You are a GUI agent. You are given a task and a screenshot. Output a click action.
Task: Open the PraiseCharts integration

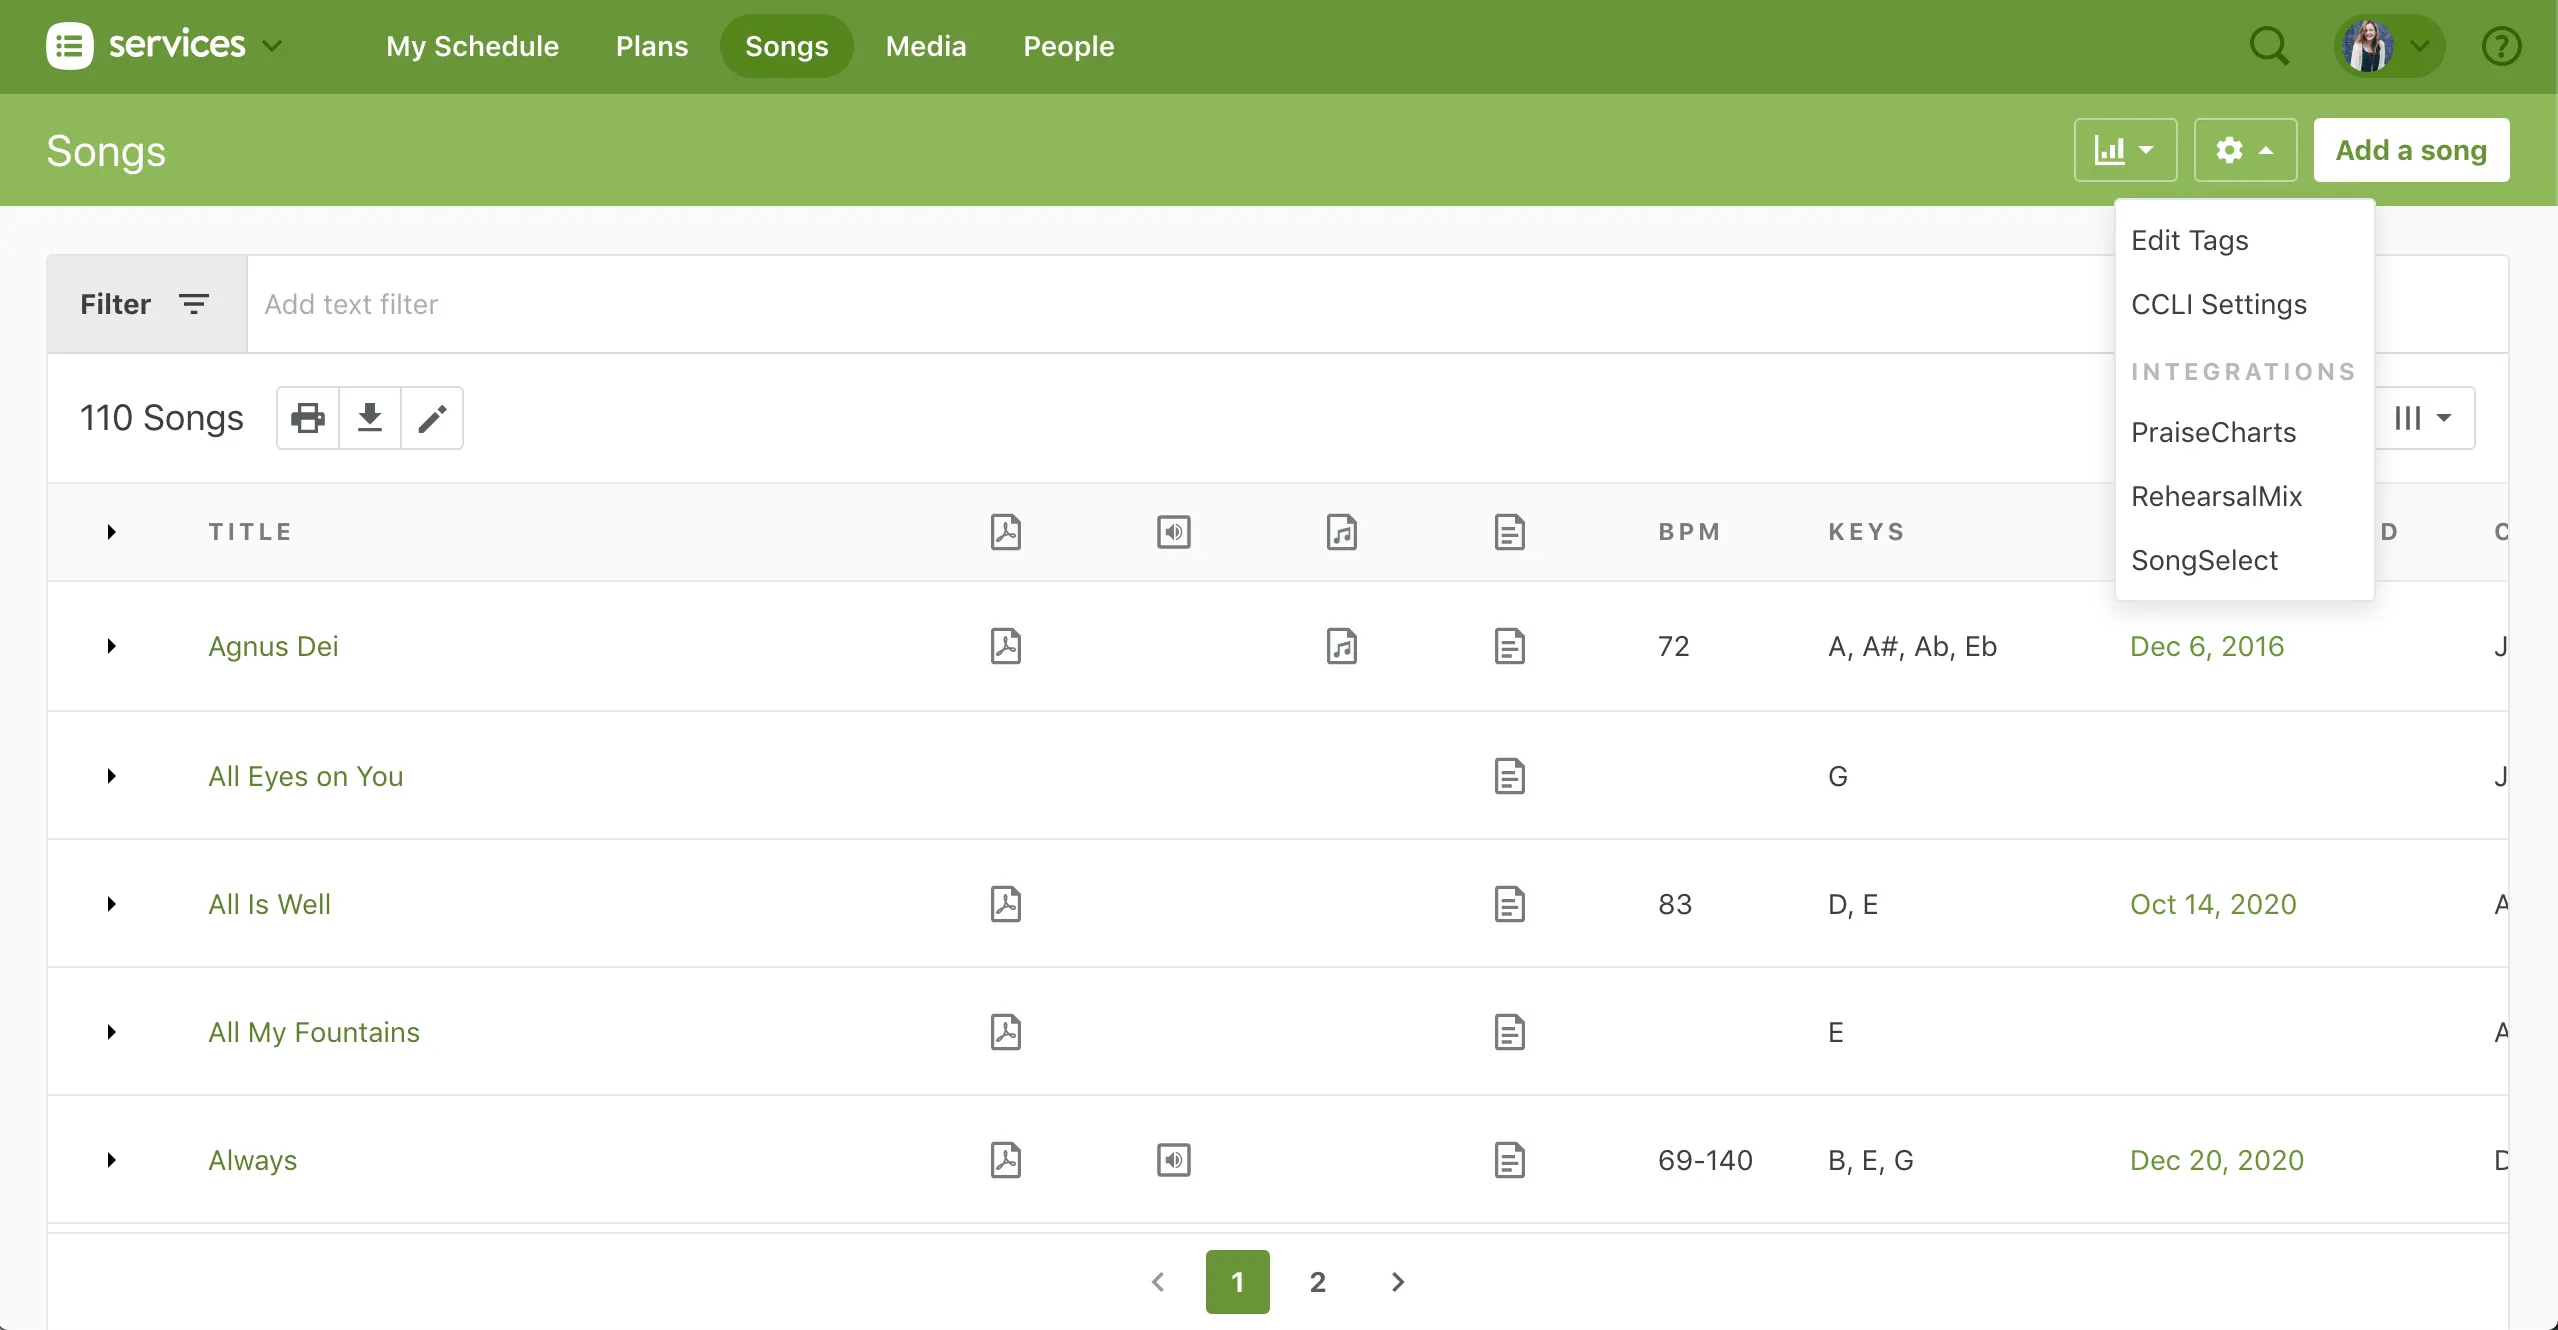click(x=2213, y=431)
